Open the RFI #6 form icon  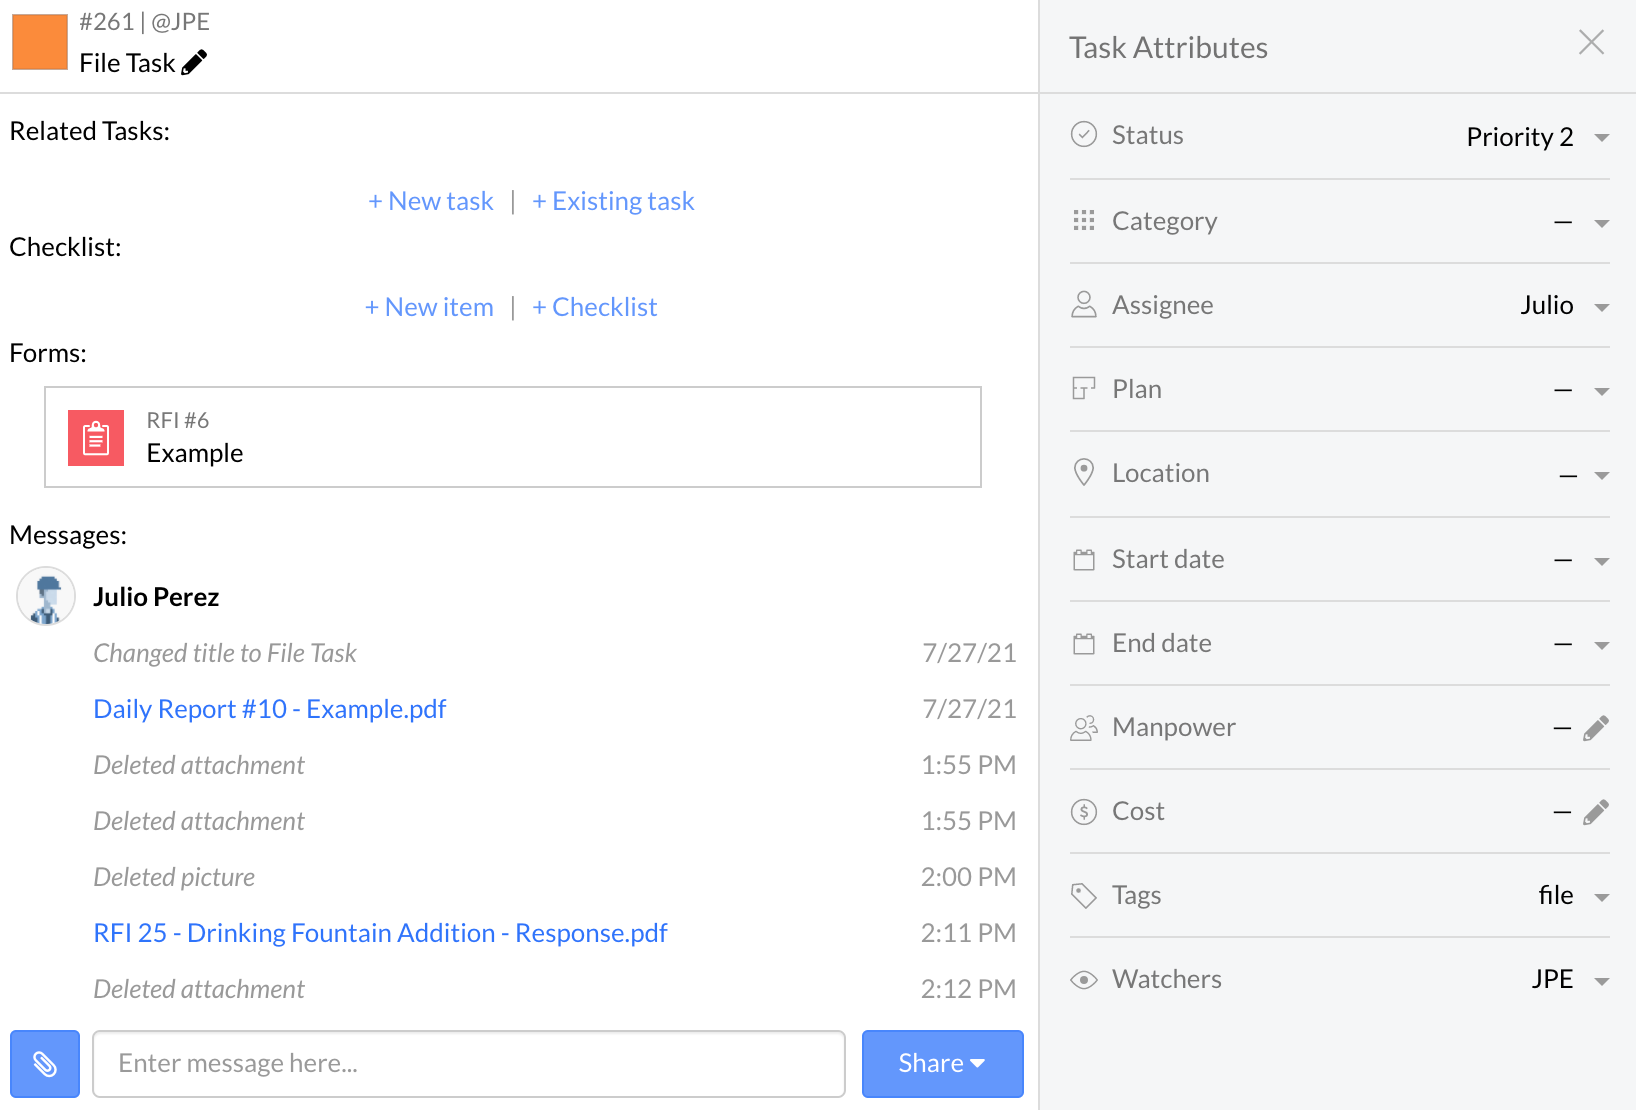(x=95, y=437)
